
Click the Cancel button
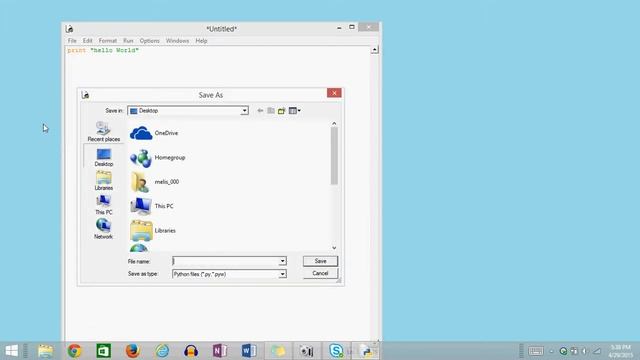click(x=320, y=273)
